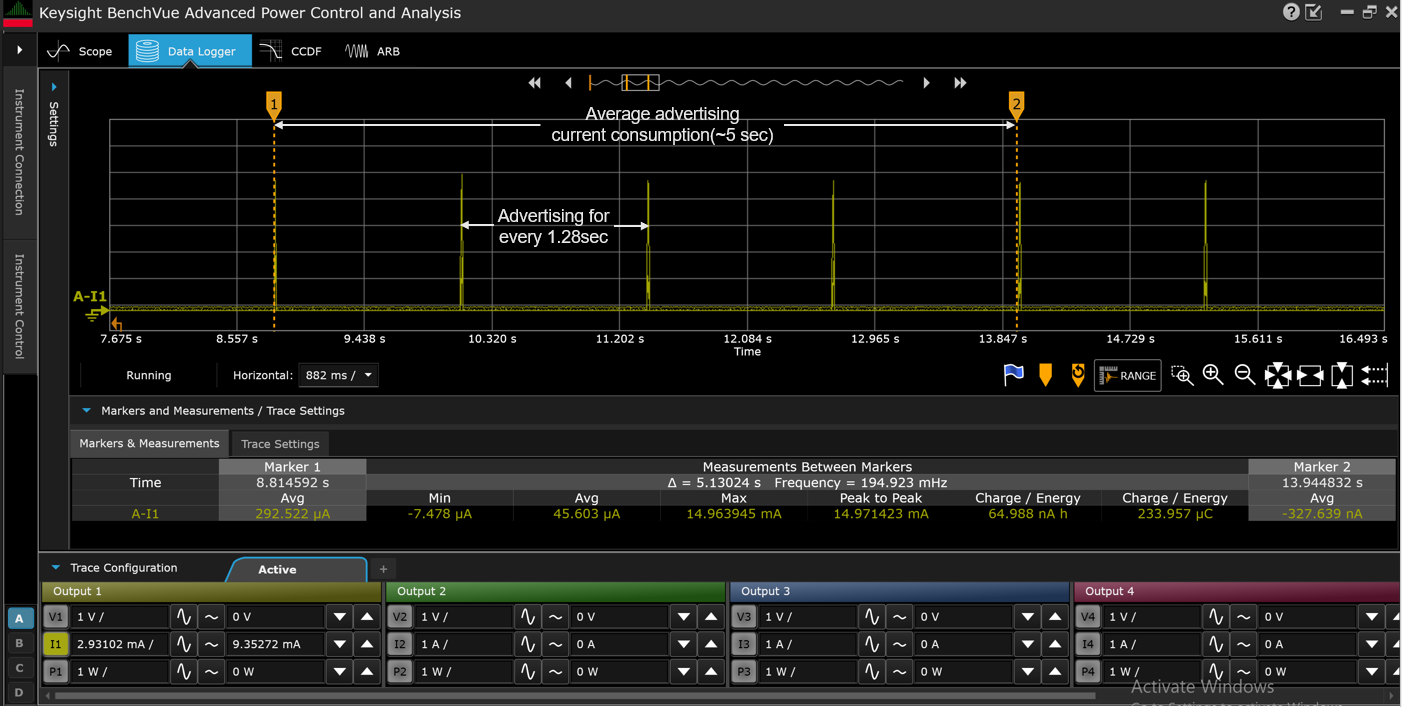Jump to beginning with rewind arrows

click(535, 83)
